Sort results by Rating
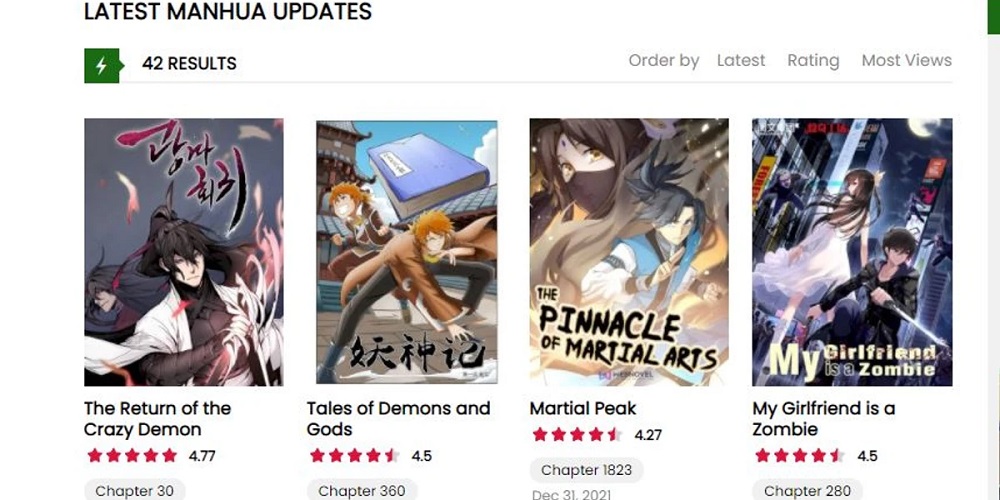Viewport: 1000px width, 500px height. click(x=813, y=61)
